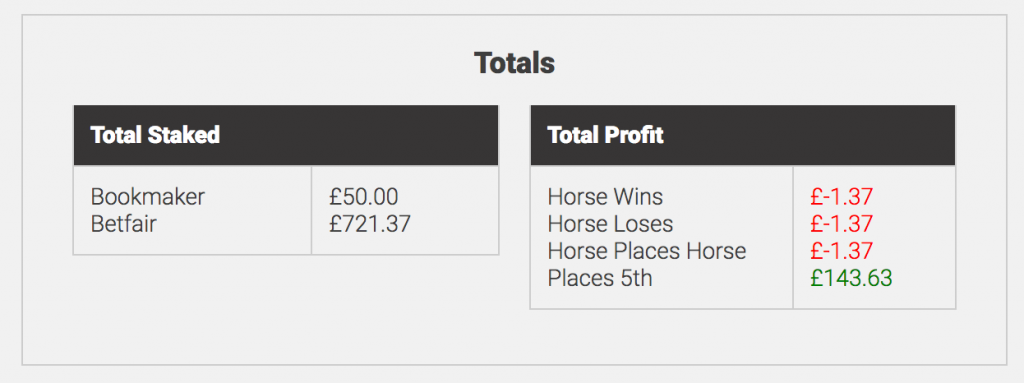Select the Horse Loses profit value
1024x383 pixels.
[x=842, y=224]
